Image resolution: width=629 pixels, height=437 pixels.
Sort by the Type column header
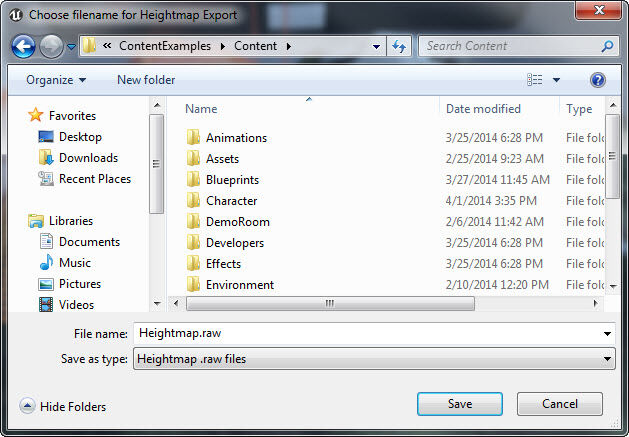click(579, 109)
